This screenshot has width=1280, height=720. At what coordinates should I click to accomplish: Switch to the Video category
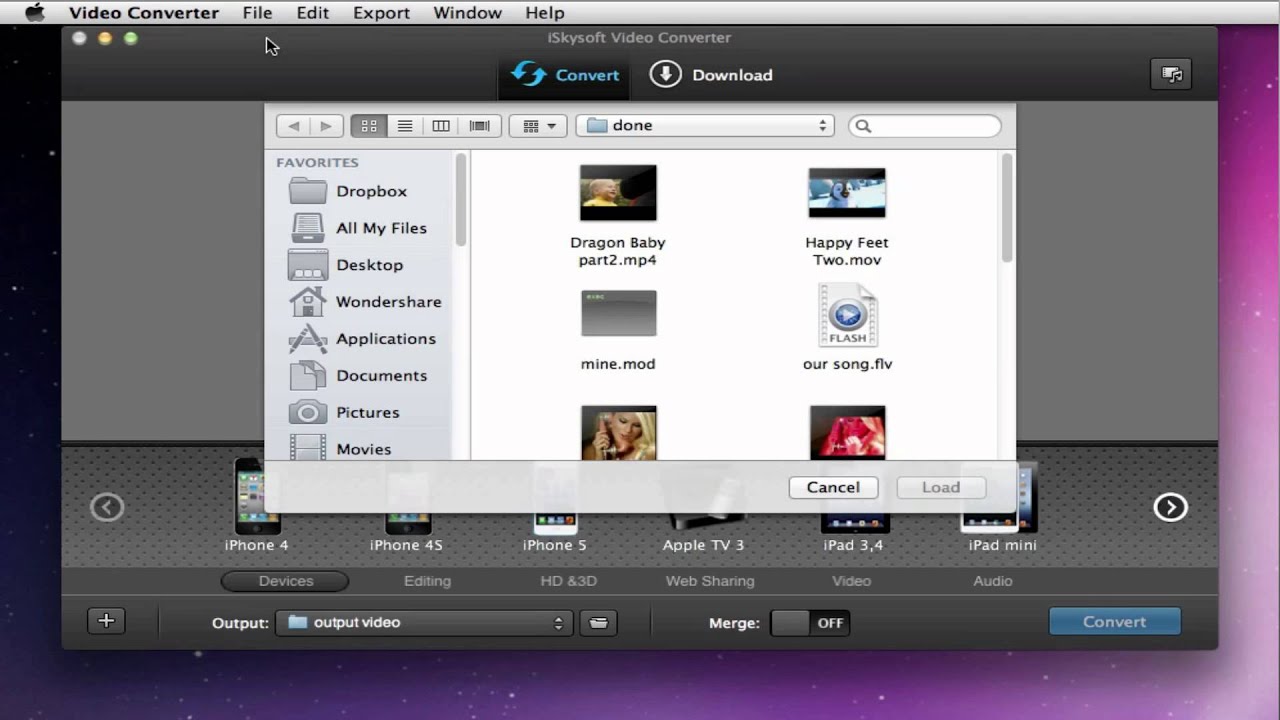[x=851, y=581]
